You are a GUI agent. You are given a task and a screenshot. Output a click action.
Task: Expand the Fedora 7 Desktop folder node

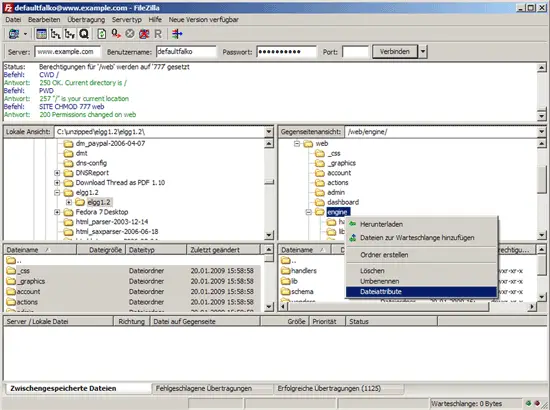57,212
